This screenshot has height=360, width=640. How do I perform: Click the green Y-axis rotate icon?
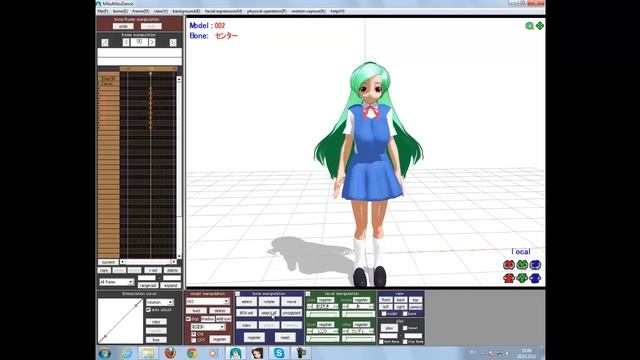(x=522, y=265)
